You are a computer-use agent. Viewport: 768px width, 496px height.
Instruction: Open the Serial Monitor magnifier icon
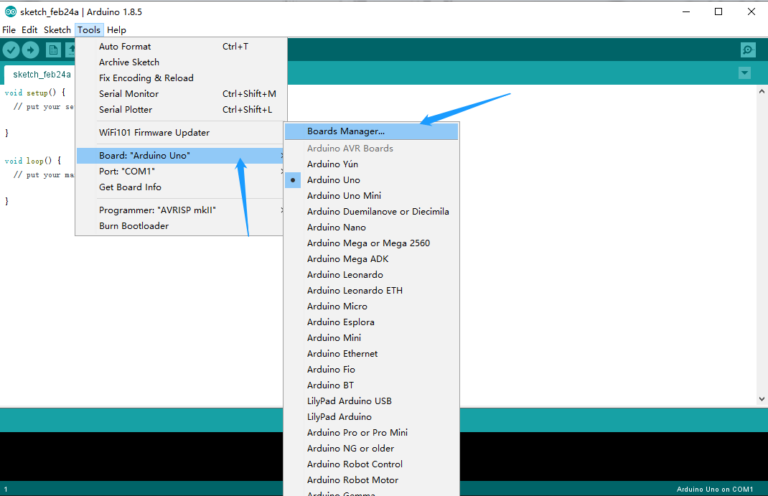click(x=747, y=50)
